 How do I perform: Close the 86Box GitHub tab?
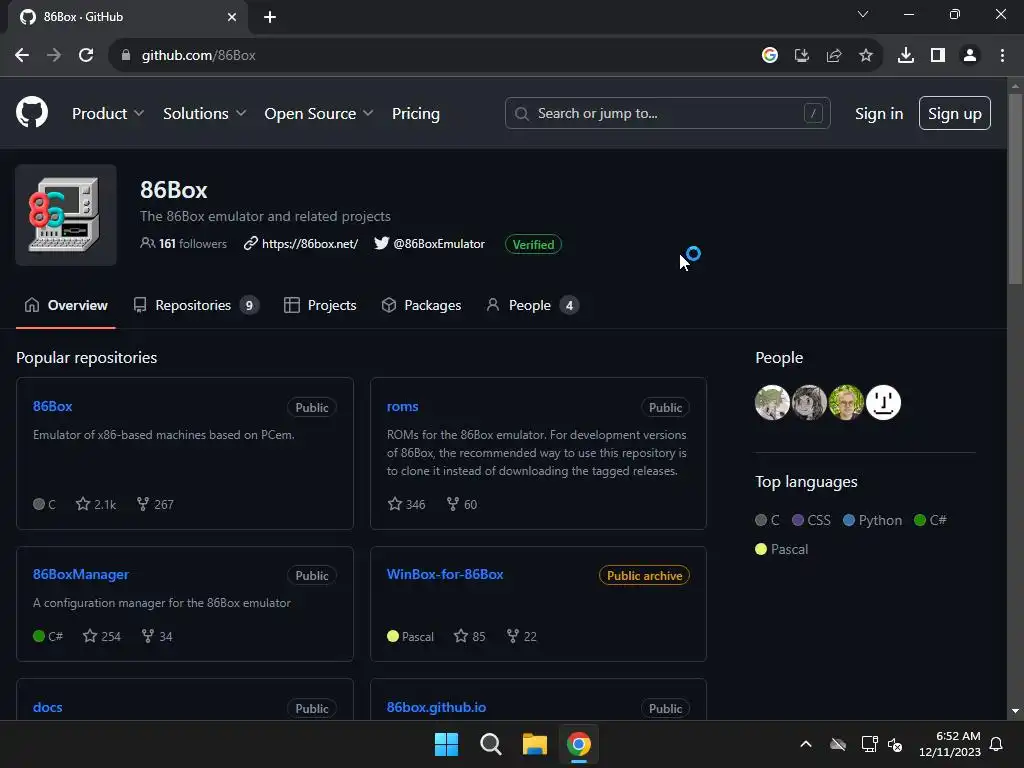point(232,17)
